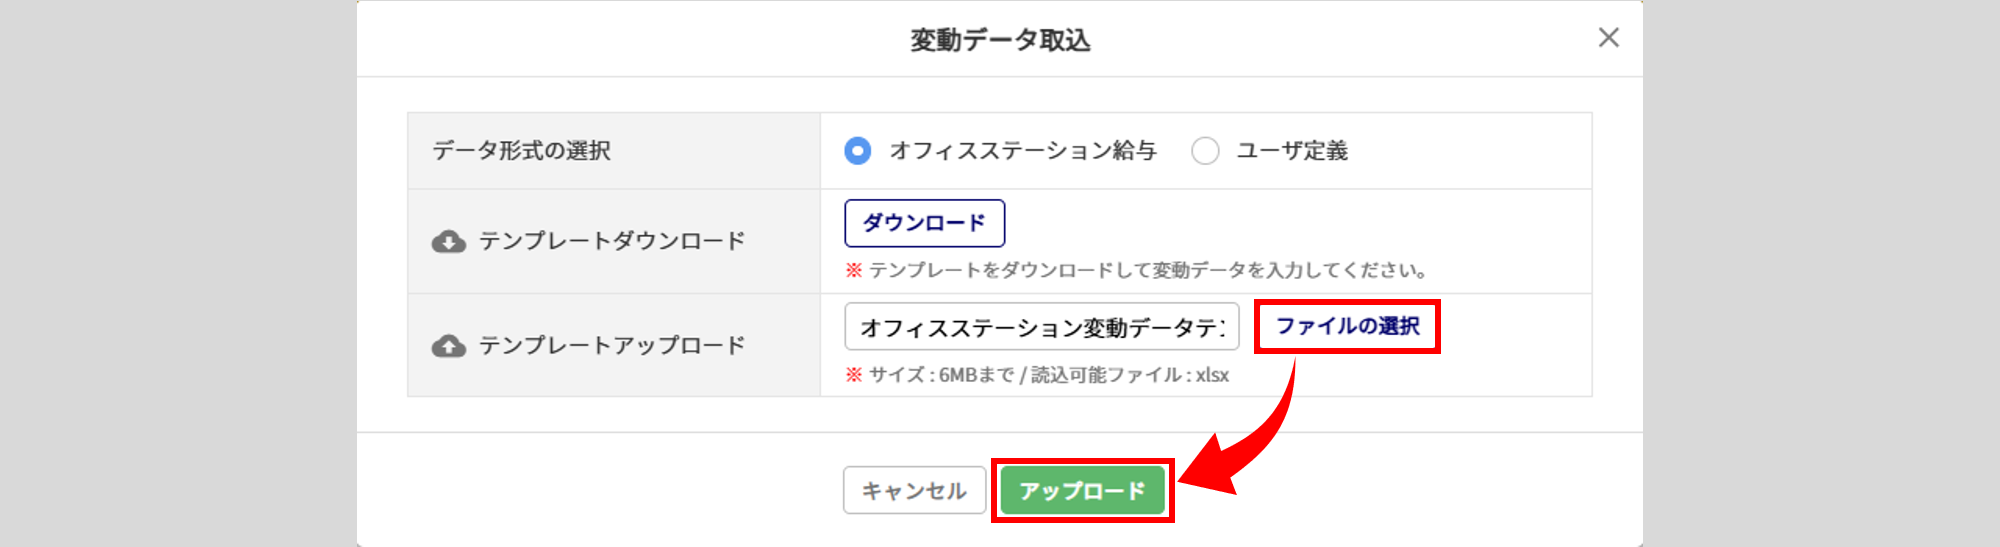Click the cloud upload icon

click(x=448, y=346)
